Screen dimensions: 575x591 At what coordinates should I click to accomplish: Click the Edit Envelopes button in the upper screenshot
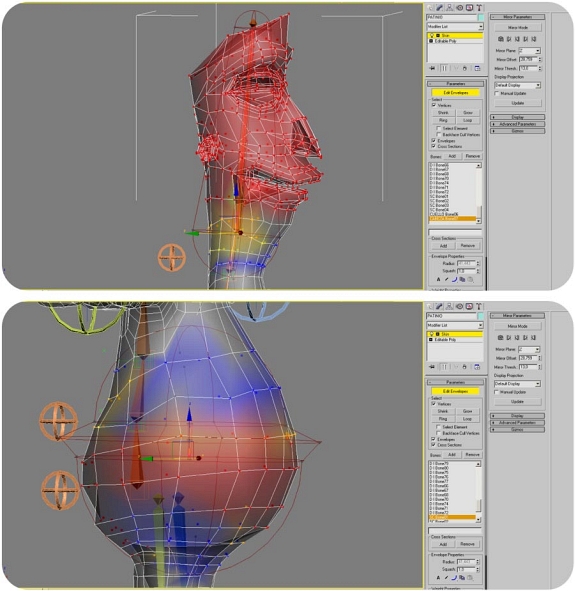tap(456, 93)
